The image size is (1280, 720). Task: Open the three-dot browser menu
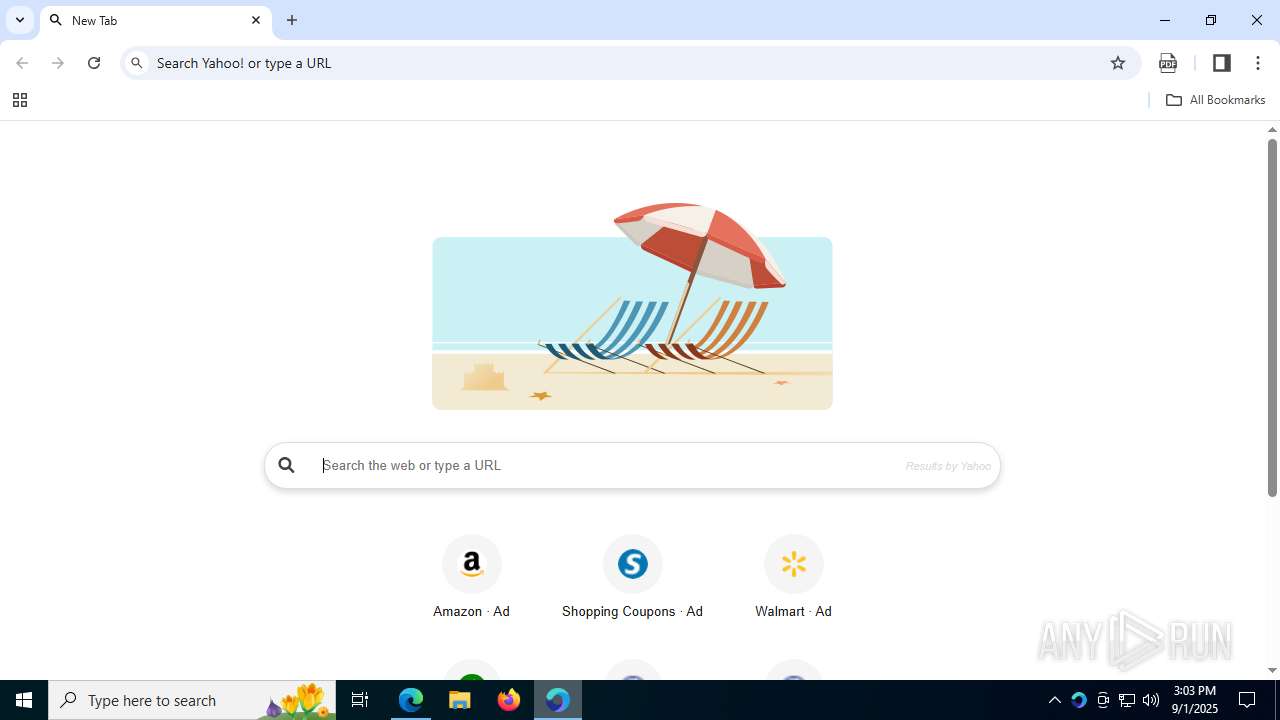(1258, 63)
